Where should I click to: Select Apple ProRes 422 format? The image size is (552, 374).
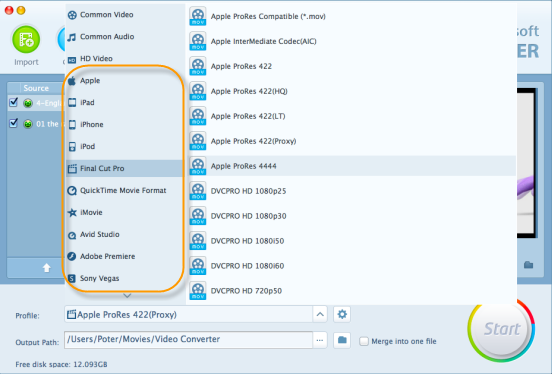pos(352,66)
